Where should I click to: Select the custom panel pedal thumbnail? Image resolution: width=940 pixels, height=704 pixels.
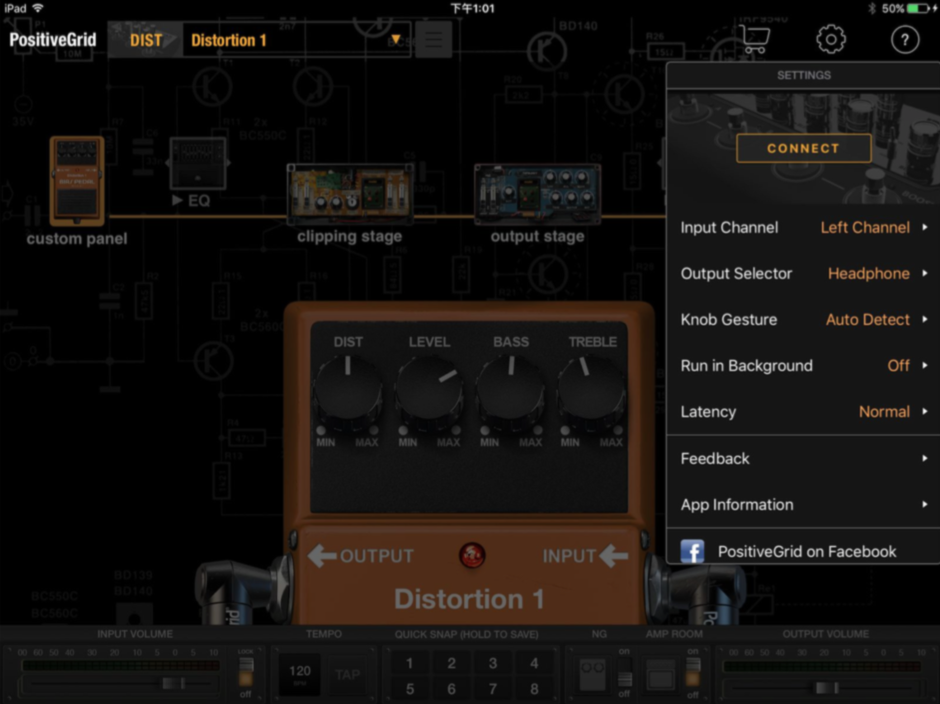click(77, 180)
